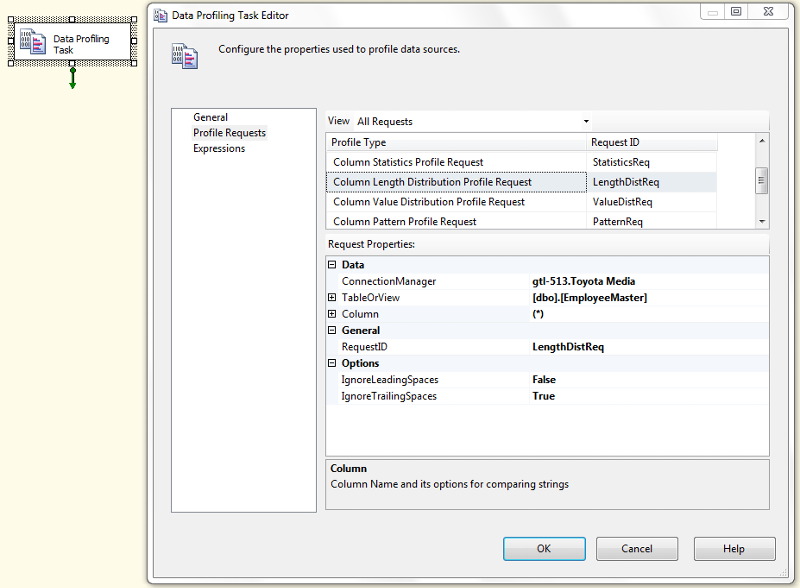Click the RequestID value LengthDistReq in properties
800x588 pixels.
[568, 347]
